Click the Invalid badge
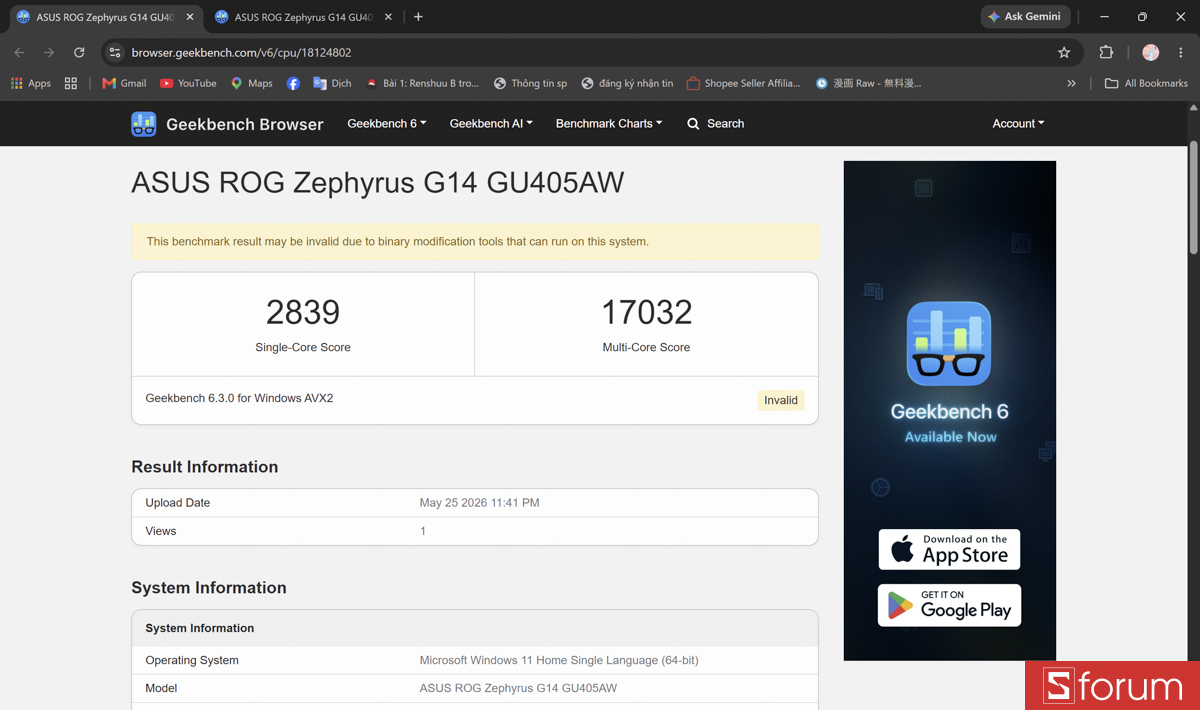Image resolution: width=1200 pixels, height=710 pixels. (781, 400)
